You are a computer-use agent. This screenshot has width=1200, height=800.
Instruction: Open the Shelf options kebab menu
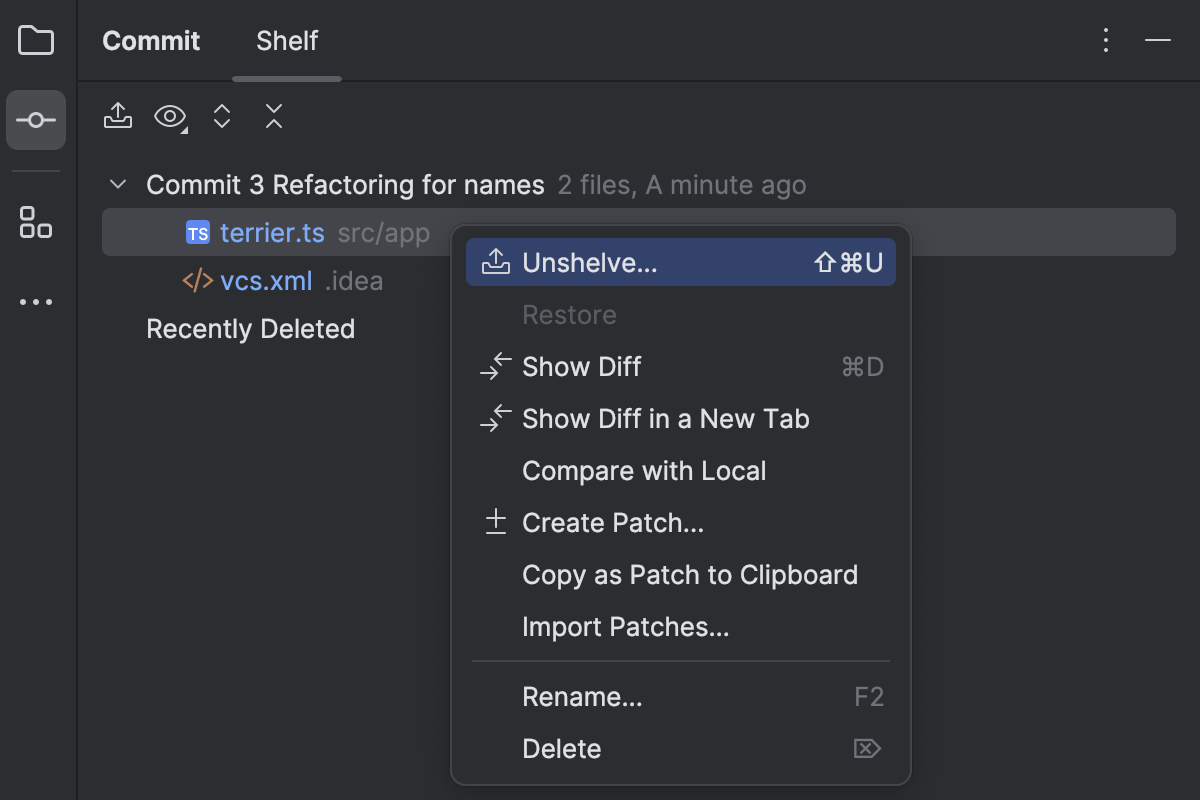[x=1105, y=40]
